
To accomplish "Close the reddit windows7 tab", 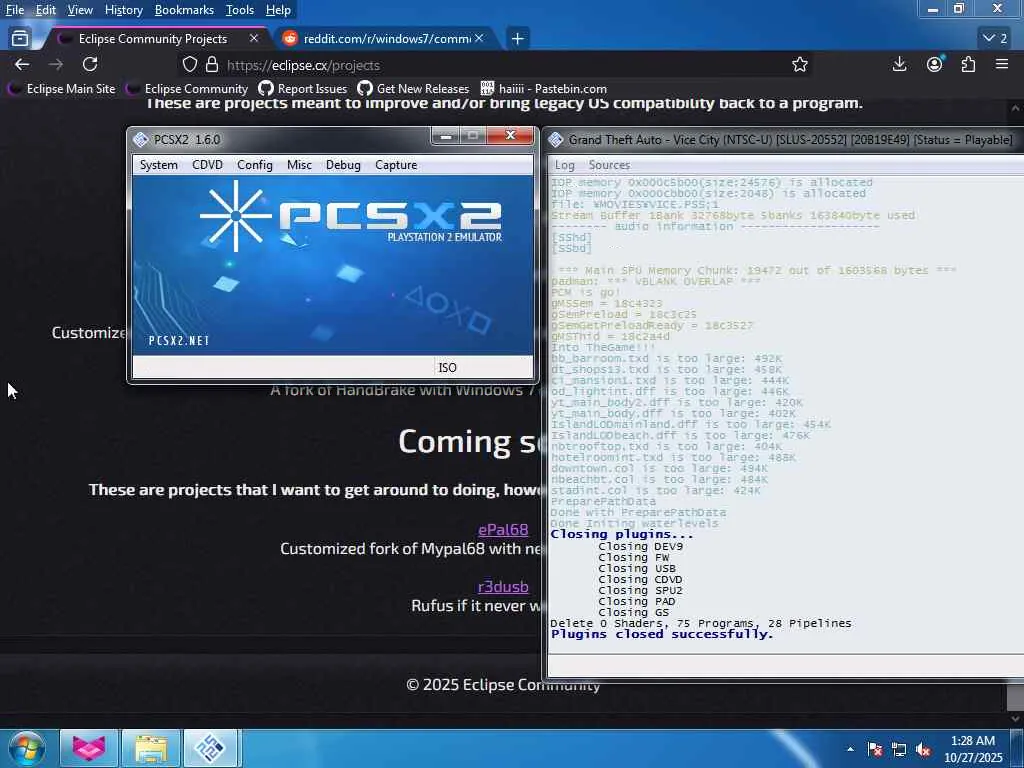I will (x=479, y=39).
